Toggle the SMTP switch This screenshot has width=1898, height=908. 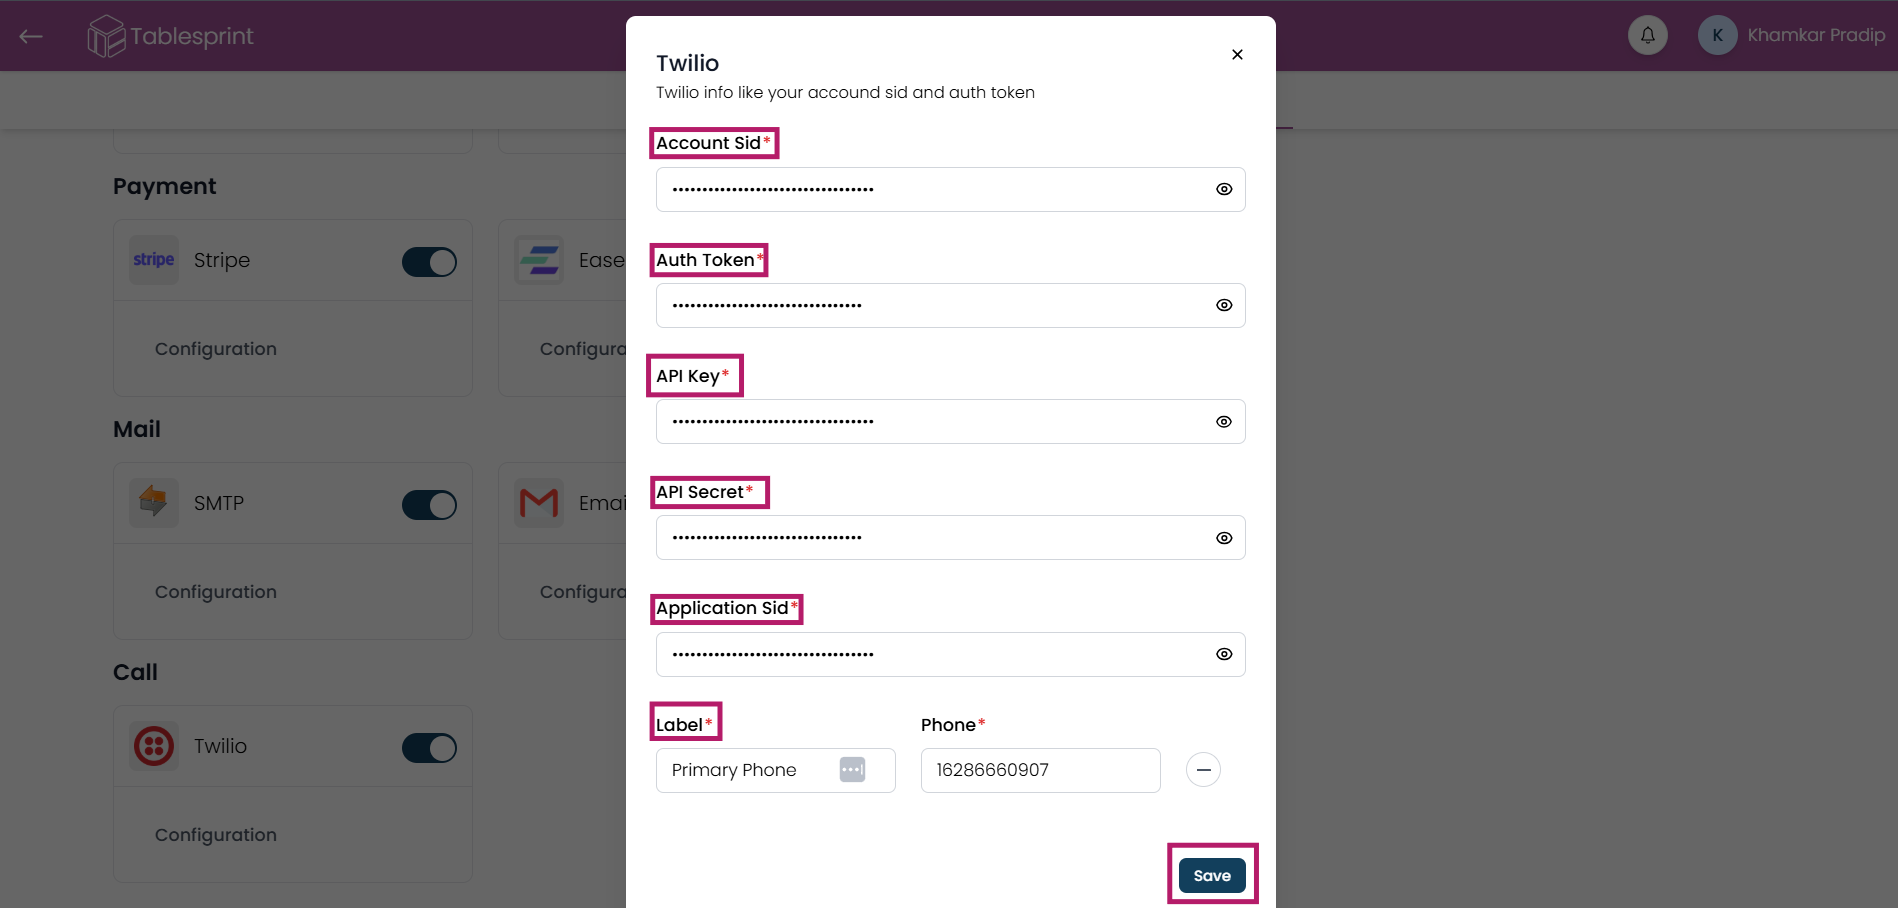click(x=429, y=505)
